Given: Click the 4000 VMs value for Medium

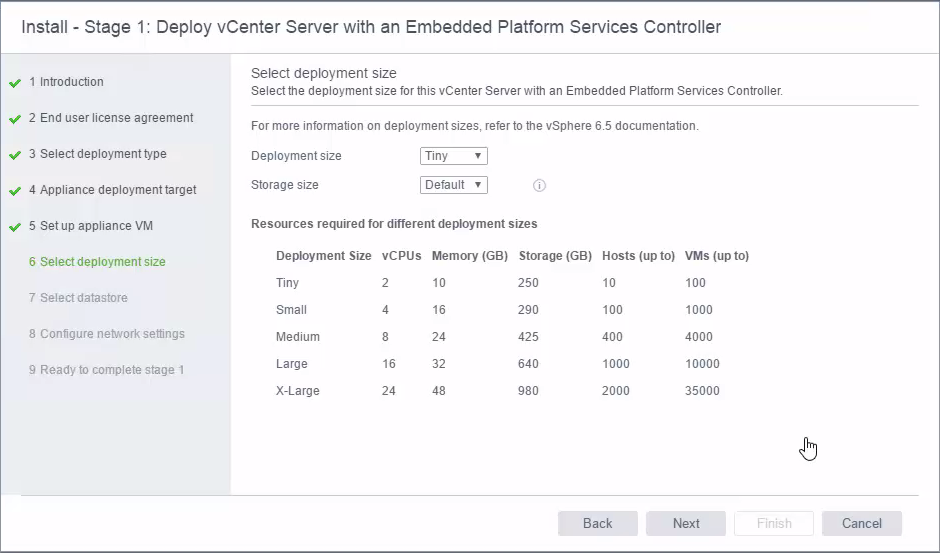Looking at the screenshot, I should [x=698, y=336].
